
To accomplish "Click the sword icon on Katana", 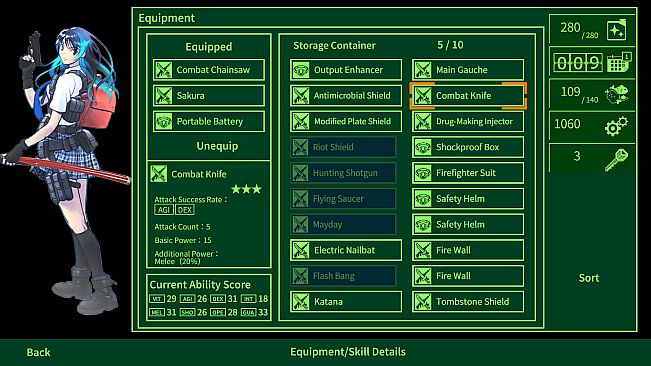I will pyautogui.click(x=301, y=302).
